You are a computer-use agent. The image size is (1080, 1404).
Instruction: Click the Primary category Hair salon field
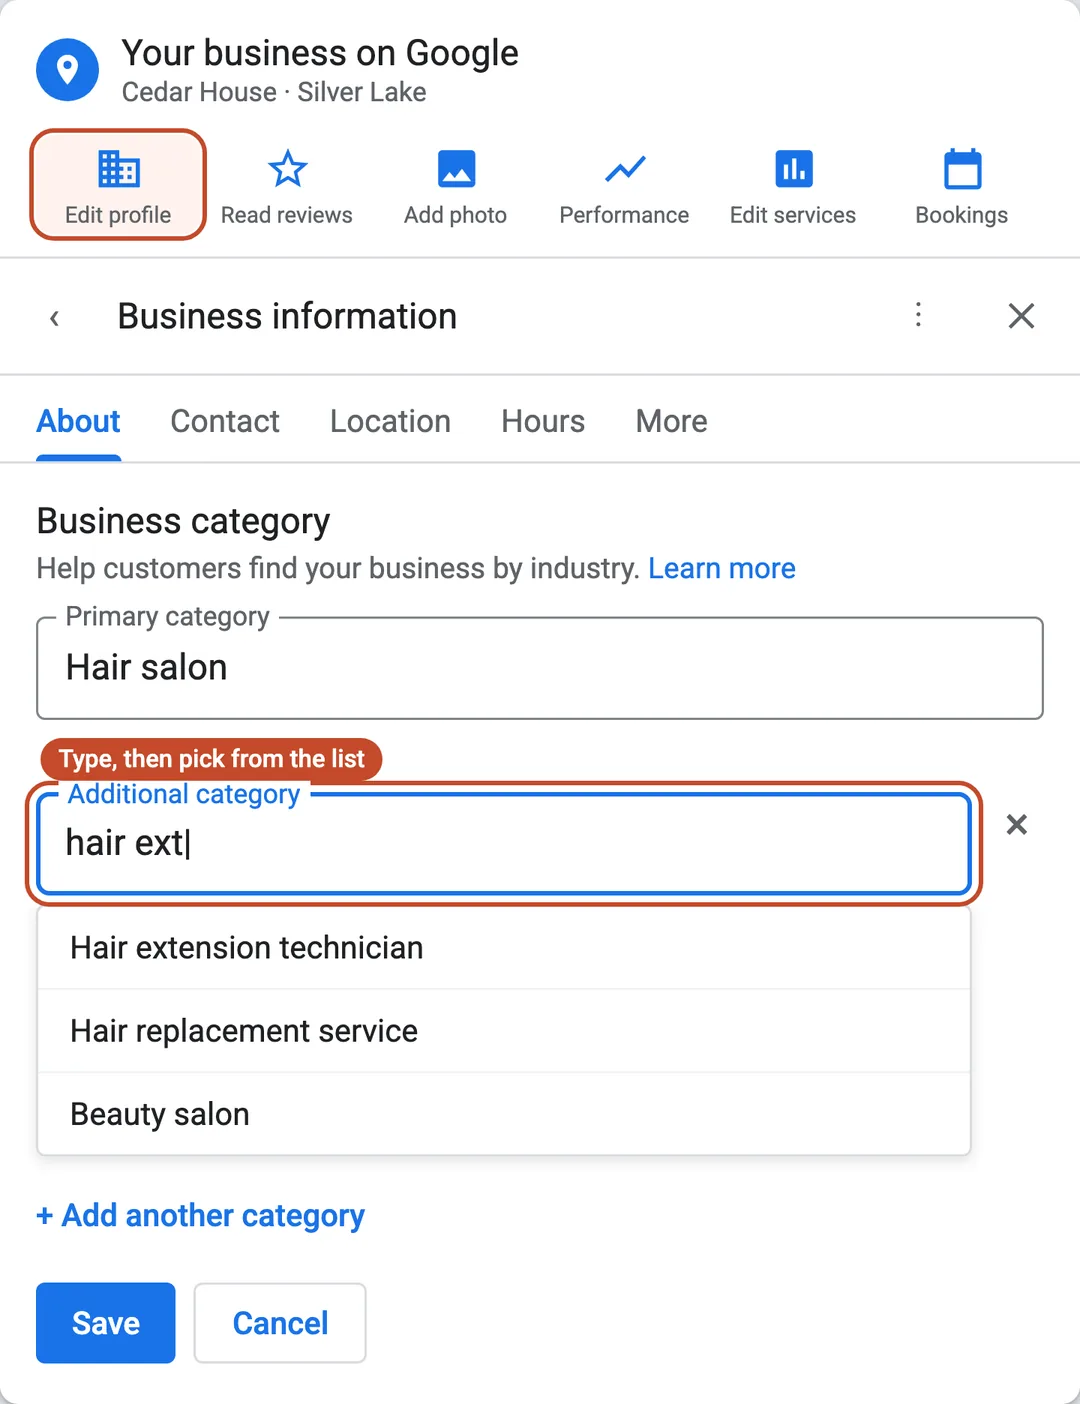pyautogui.click(x=540, y=668)
